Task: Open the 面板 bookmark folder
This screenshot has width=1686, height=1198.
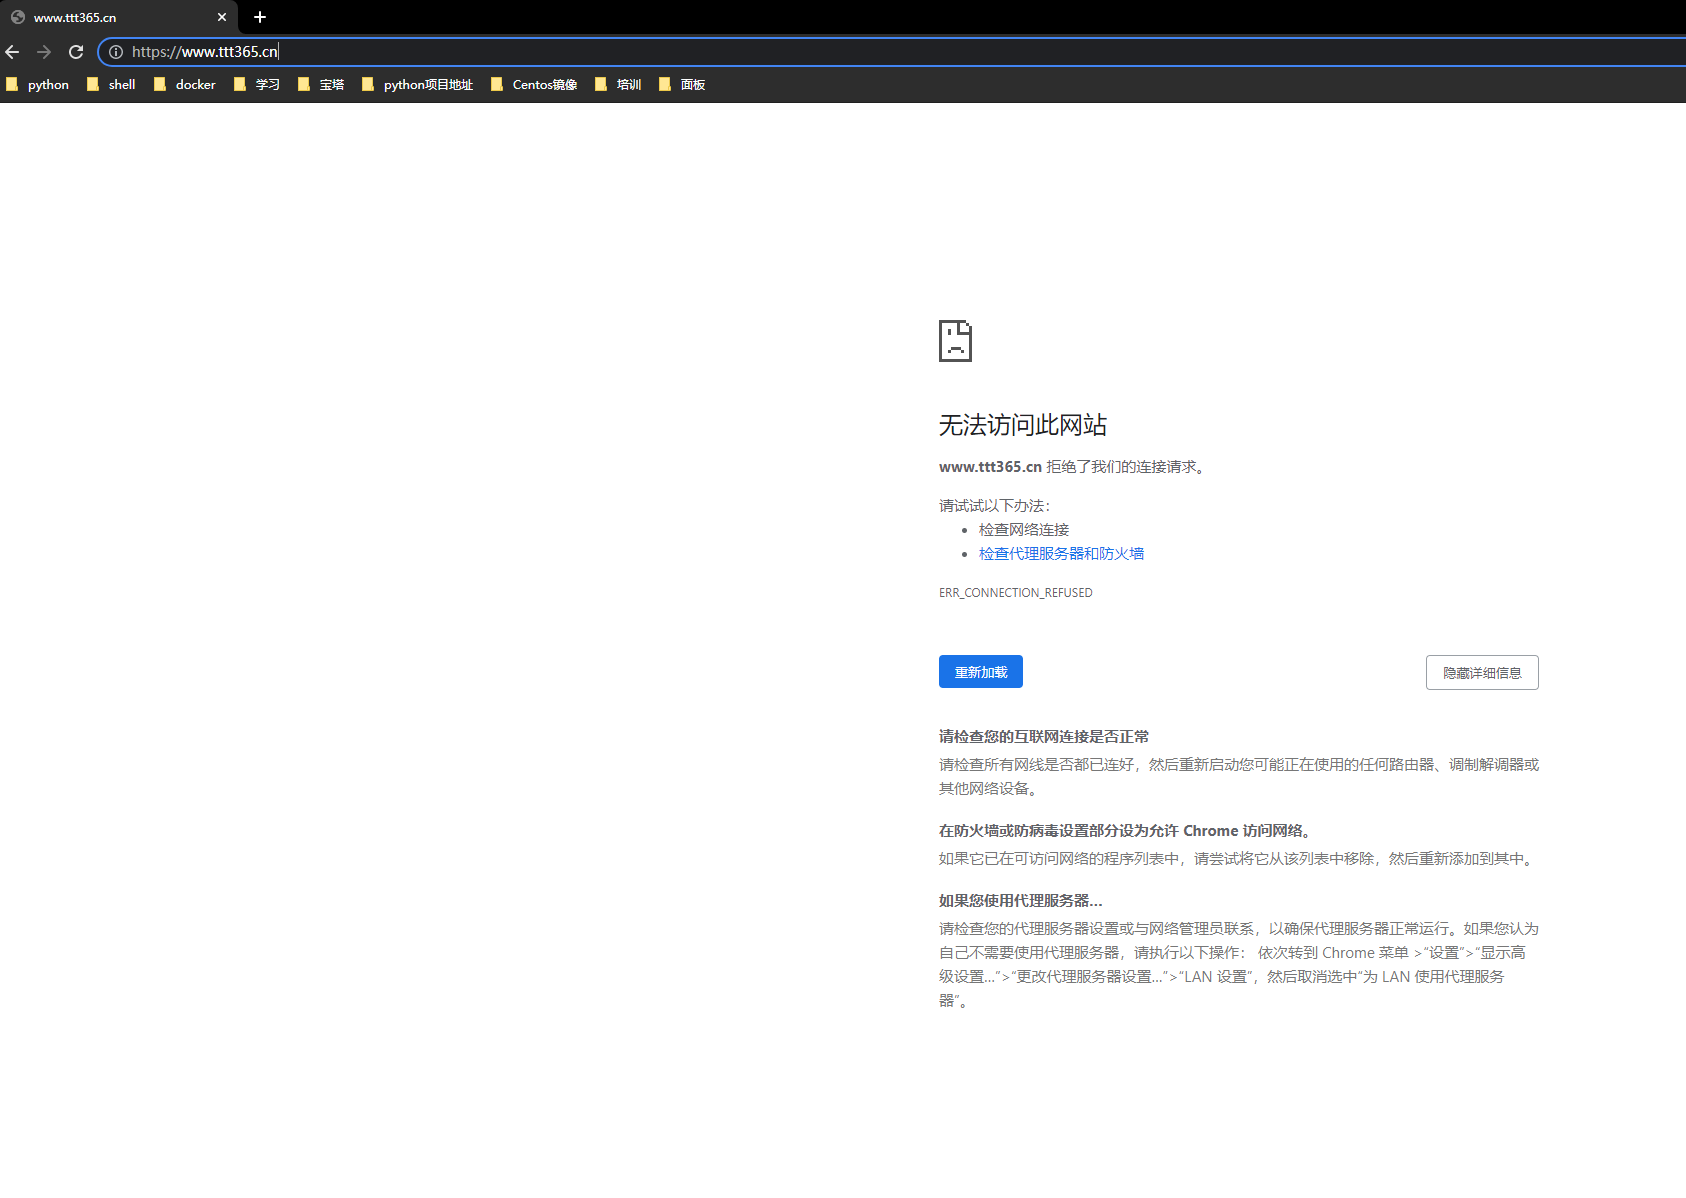Action: 682,85
